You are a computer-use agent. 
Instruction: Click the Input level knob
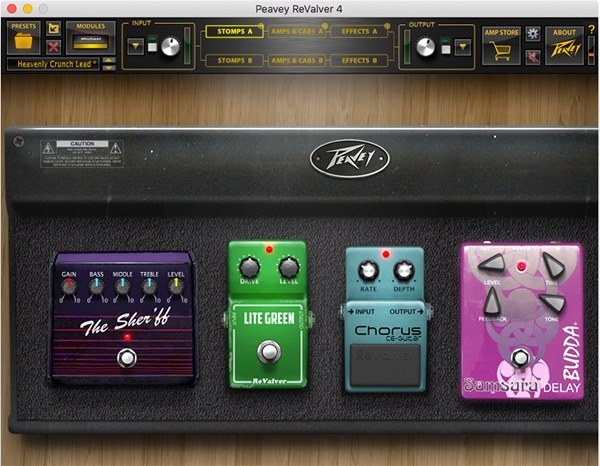tap(170, 46)
